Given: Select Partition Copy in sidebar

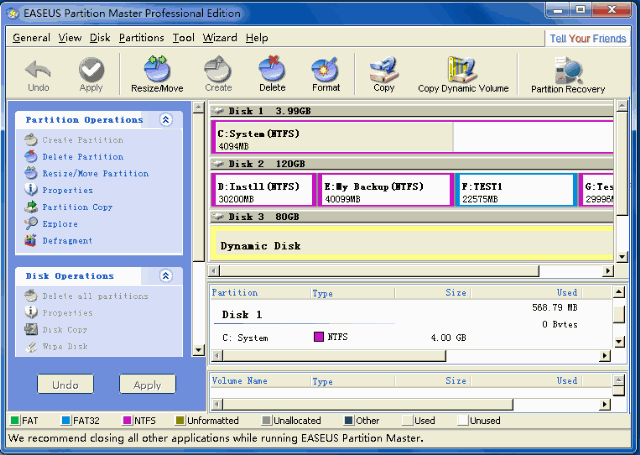Looking at the screenshot, I should (x=69, y=207).
